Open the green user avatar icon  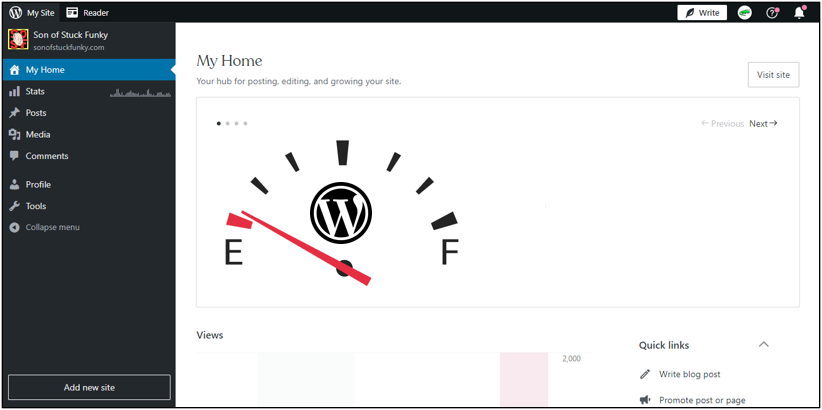745,13
